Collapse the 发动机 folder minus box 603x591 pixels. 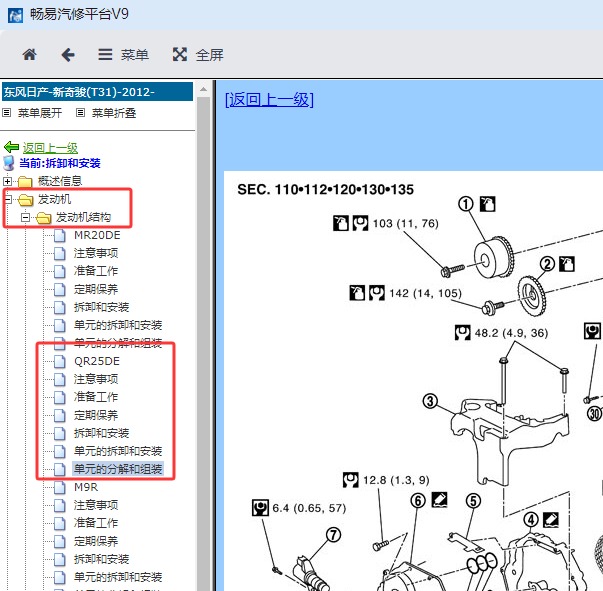pos(8,199)
